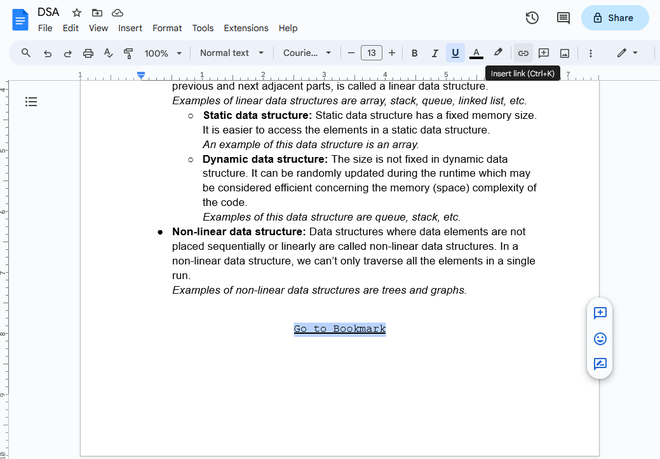Toggle bold formatting
Screen dimensions: 660x459
[415, 53]
